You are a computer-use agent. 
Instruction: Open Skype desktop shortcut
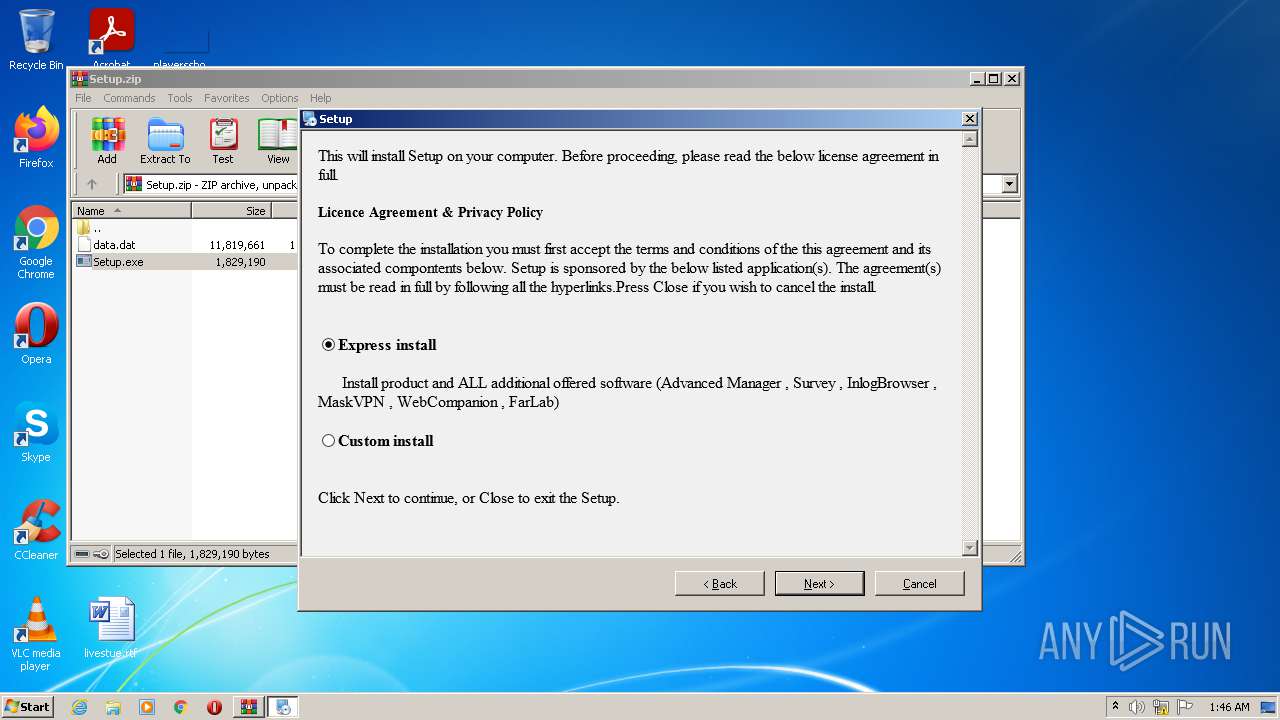point(36,432)
